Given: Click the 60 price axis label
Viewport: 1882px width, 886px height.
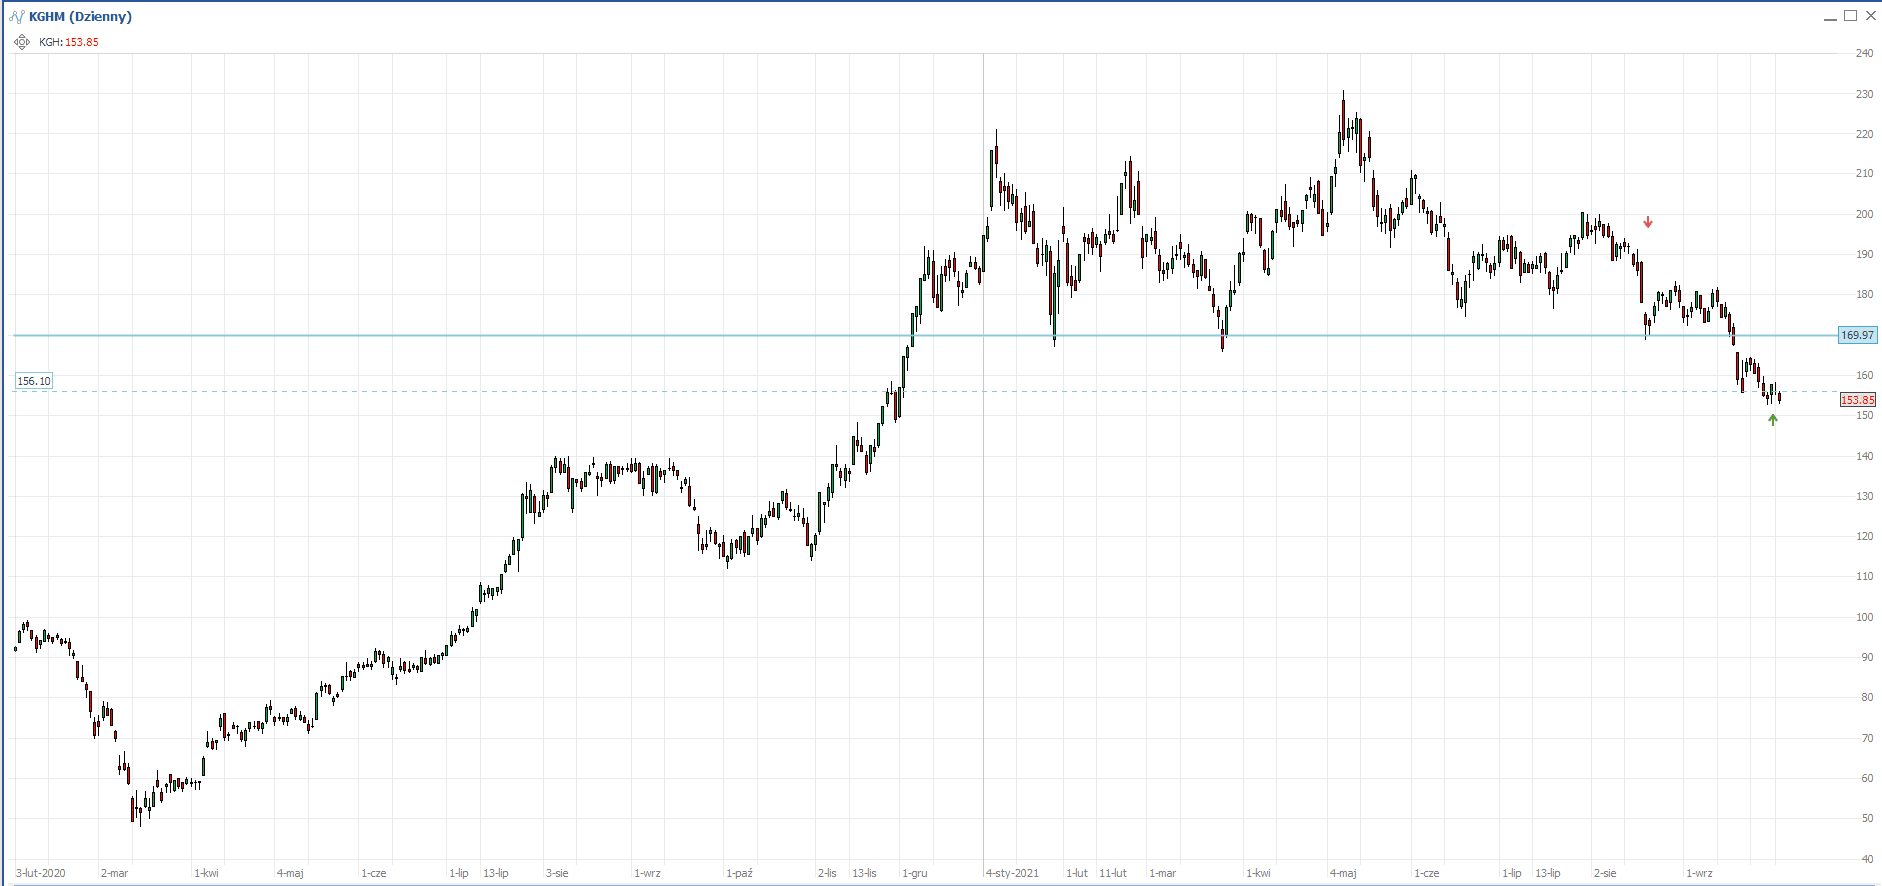Looking at the screenshot, I should [1867, 778].
